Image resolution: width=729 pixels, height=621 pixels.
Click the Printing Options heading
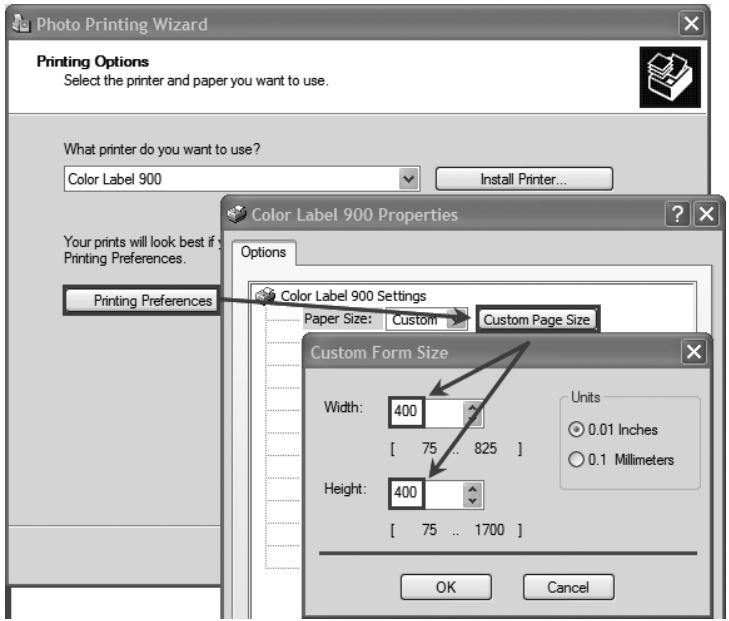(x=93, y=61)
